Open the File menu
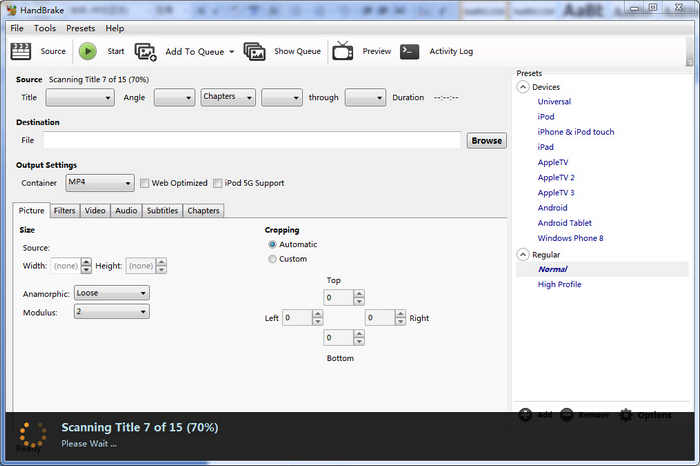This screenshot has height=466, width=700. coord(17,28)
